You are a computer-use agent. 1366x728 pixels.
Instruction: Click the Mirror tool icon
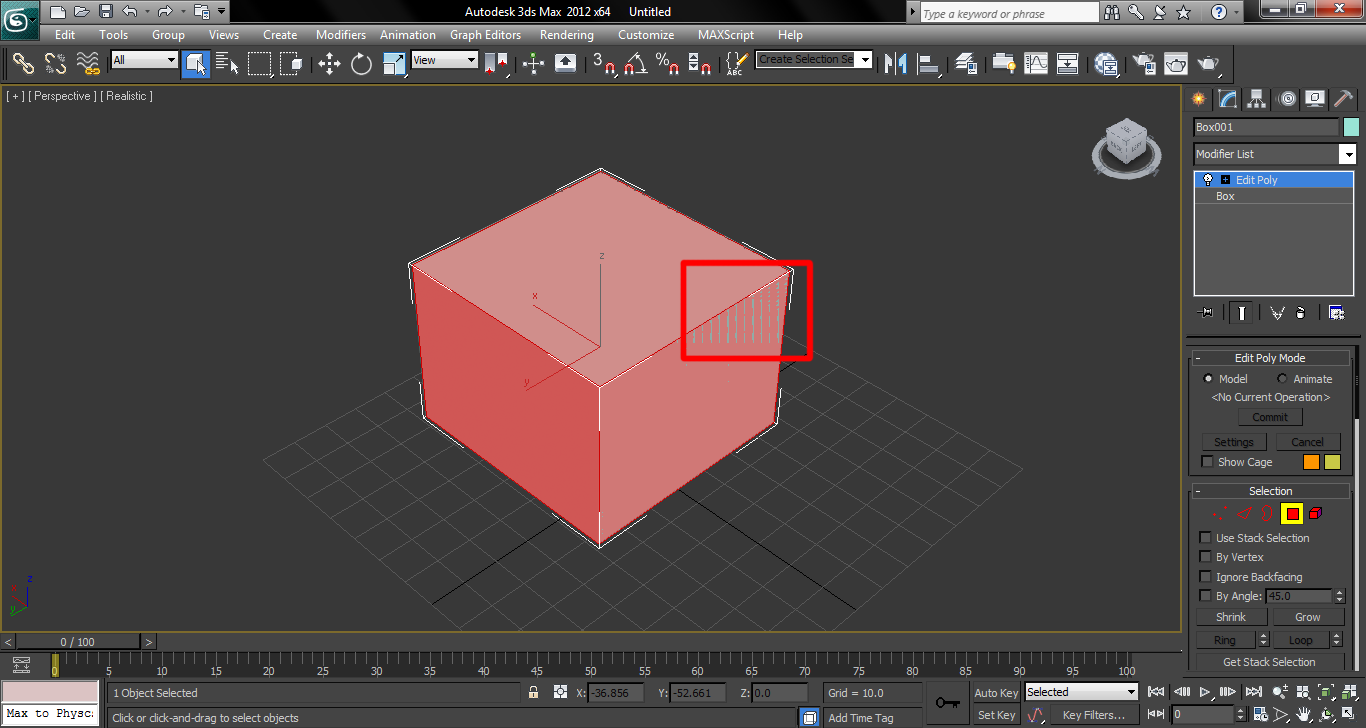point(896,63)
